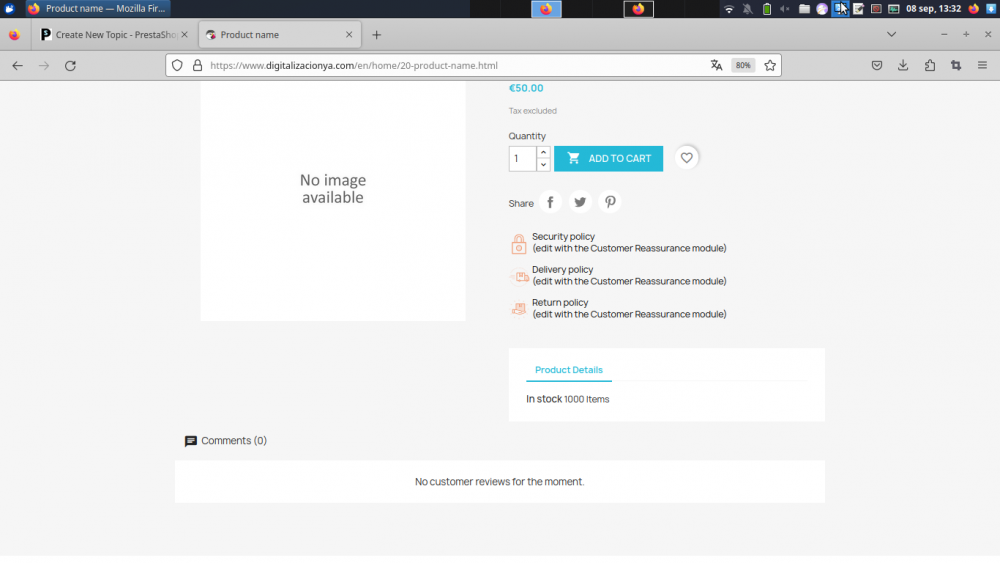Click the Delivery policy text
The height and width of the screenshot is (563, 1000).
click(562, 270)
